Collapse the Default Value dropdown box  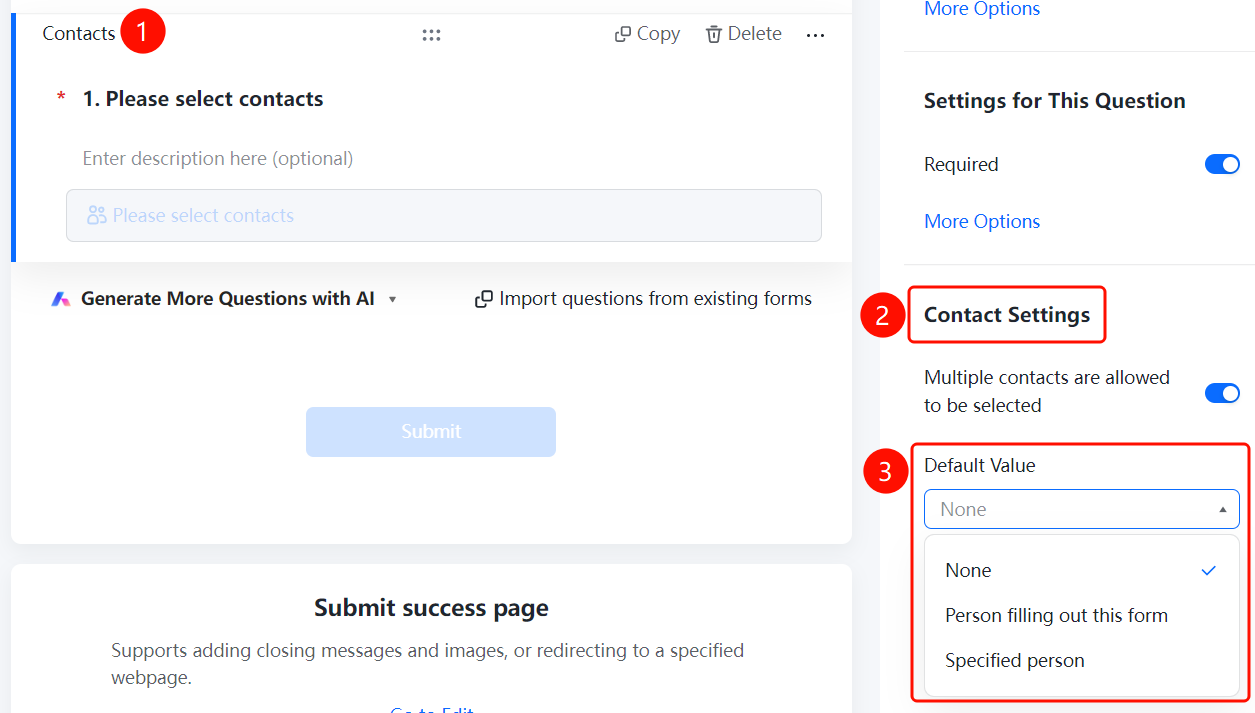(1082, 509)
